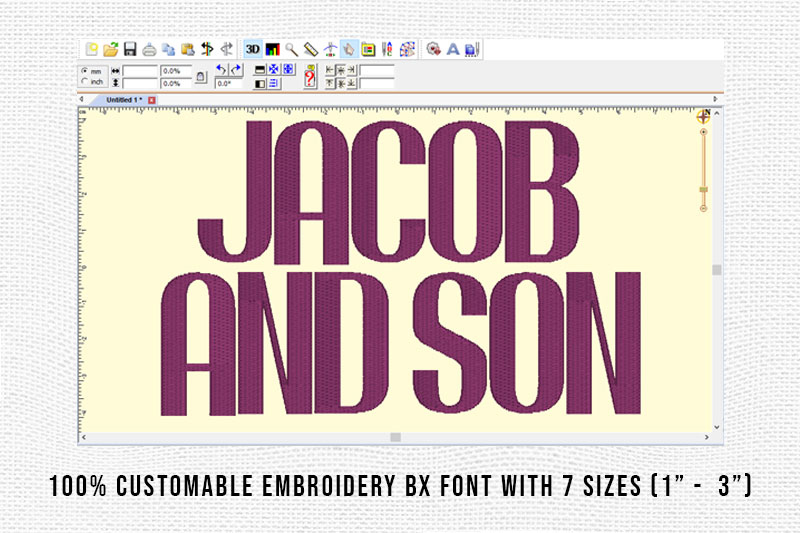Open the gear settings tool icon
This screenshot has width=800, height=533.
point(433,49)
